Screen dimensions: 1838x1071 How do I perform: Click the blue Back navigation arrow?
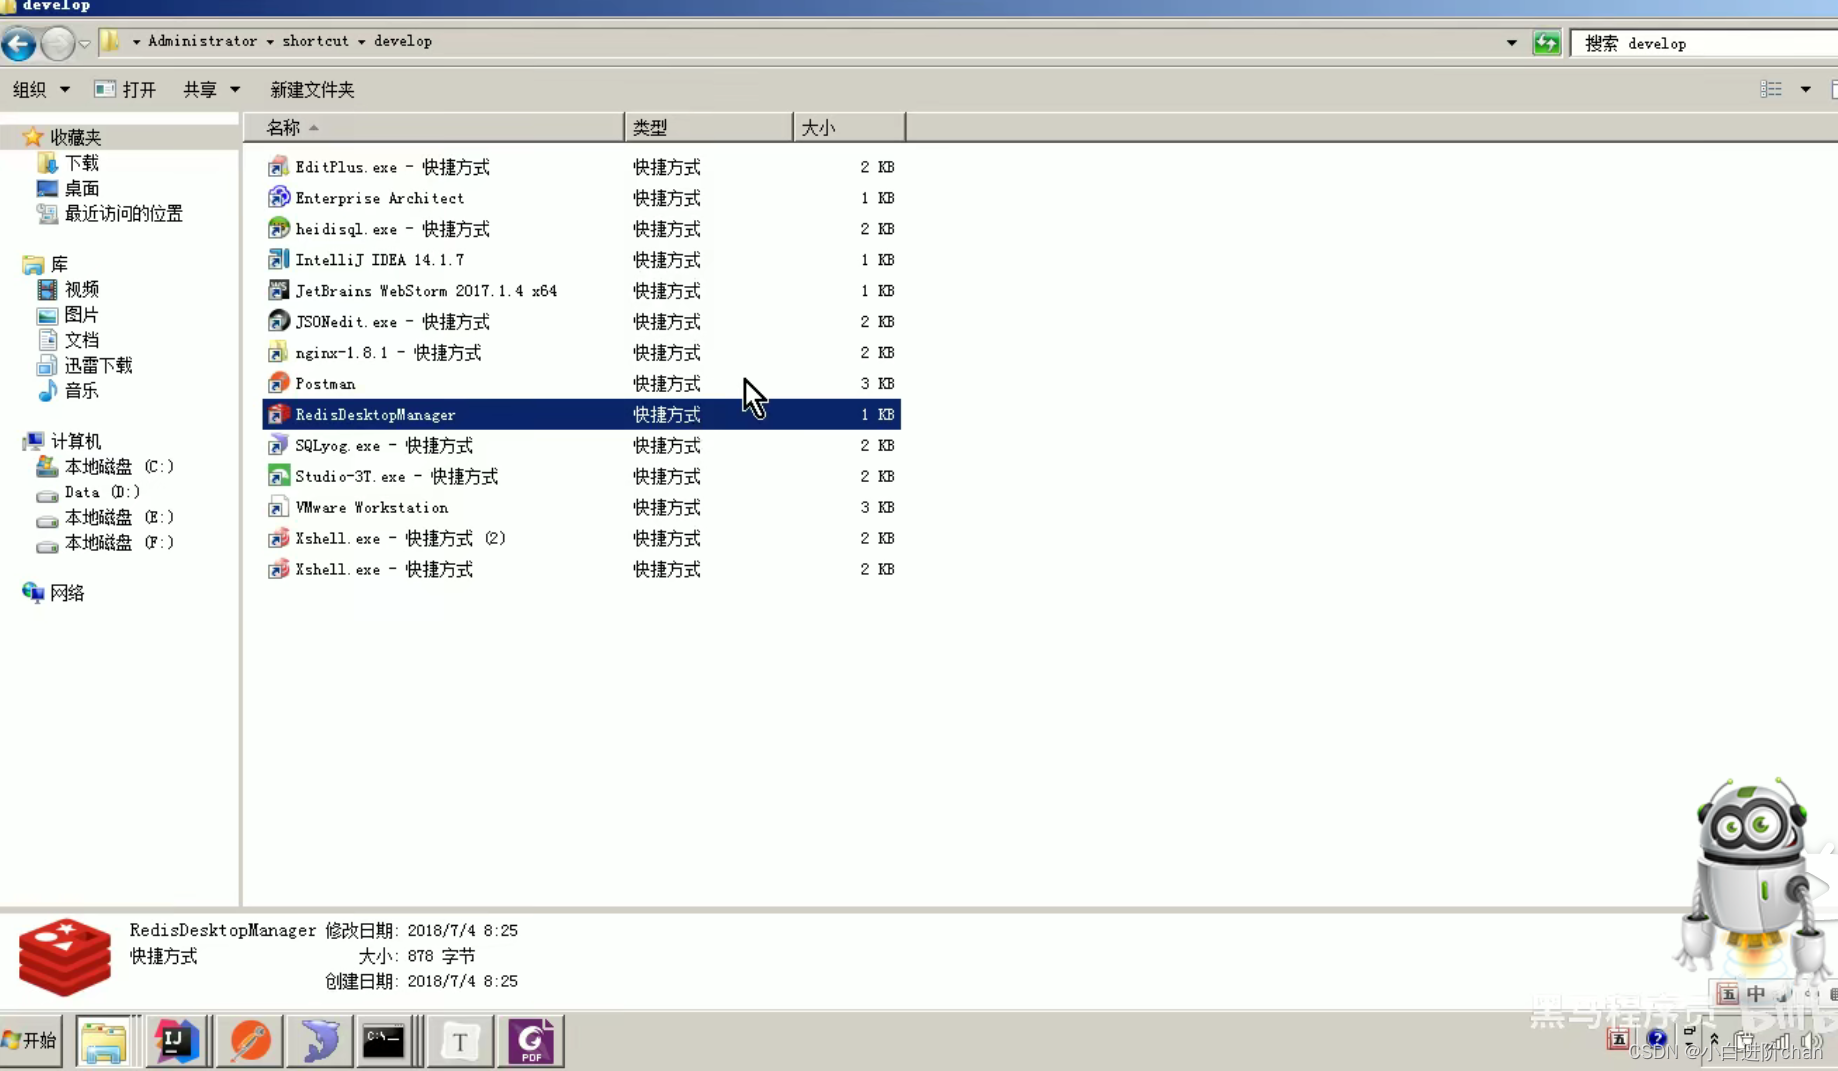19,43
